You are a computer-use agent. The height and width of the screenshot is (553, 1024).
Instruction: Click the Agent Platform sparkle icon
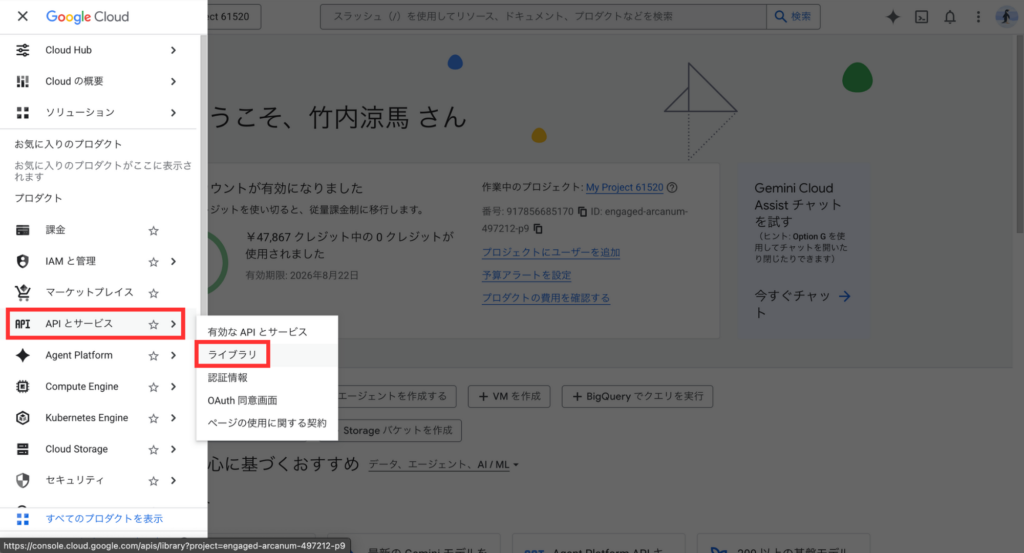pyautogui.click(x=23, y=355)
